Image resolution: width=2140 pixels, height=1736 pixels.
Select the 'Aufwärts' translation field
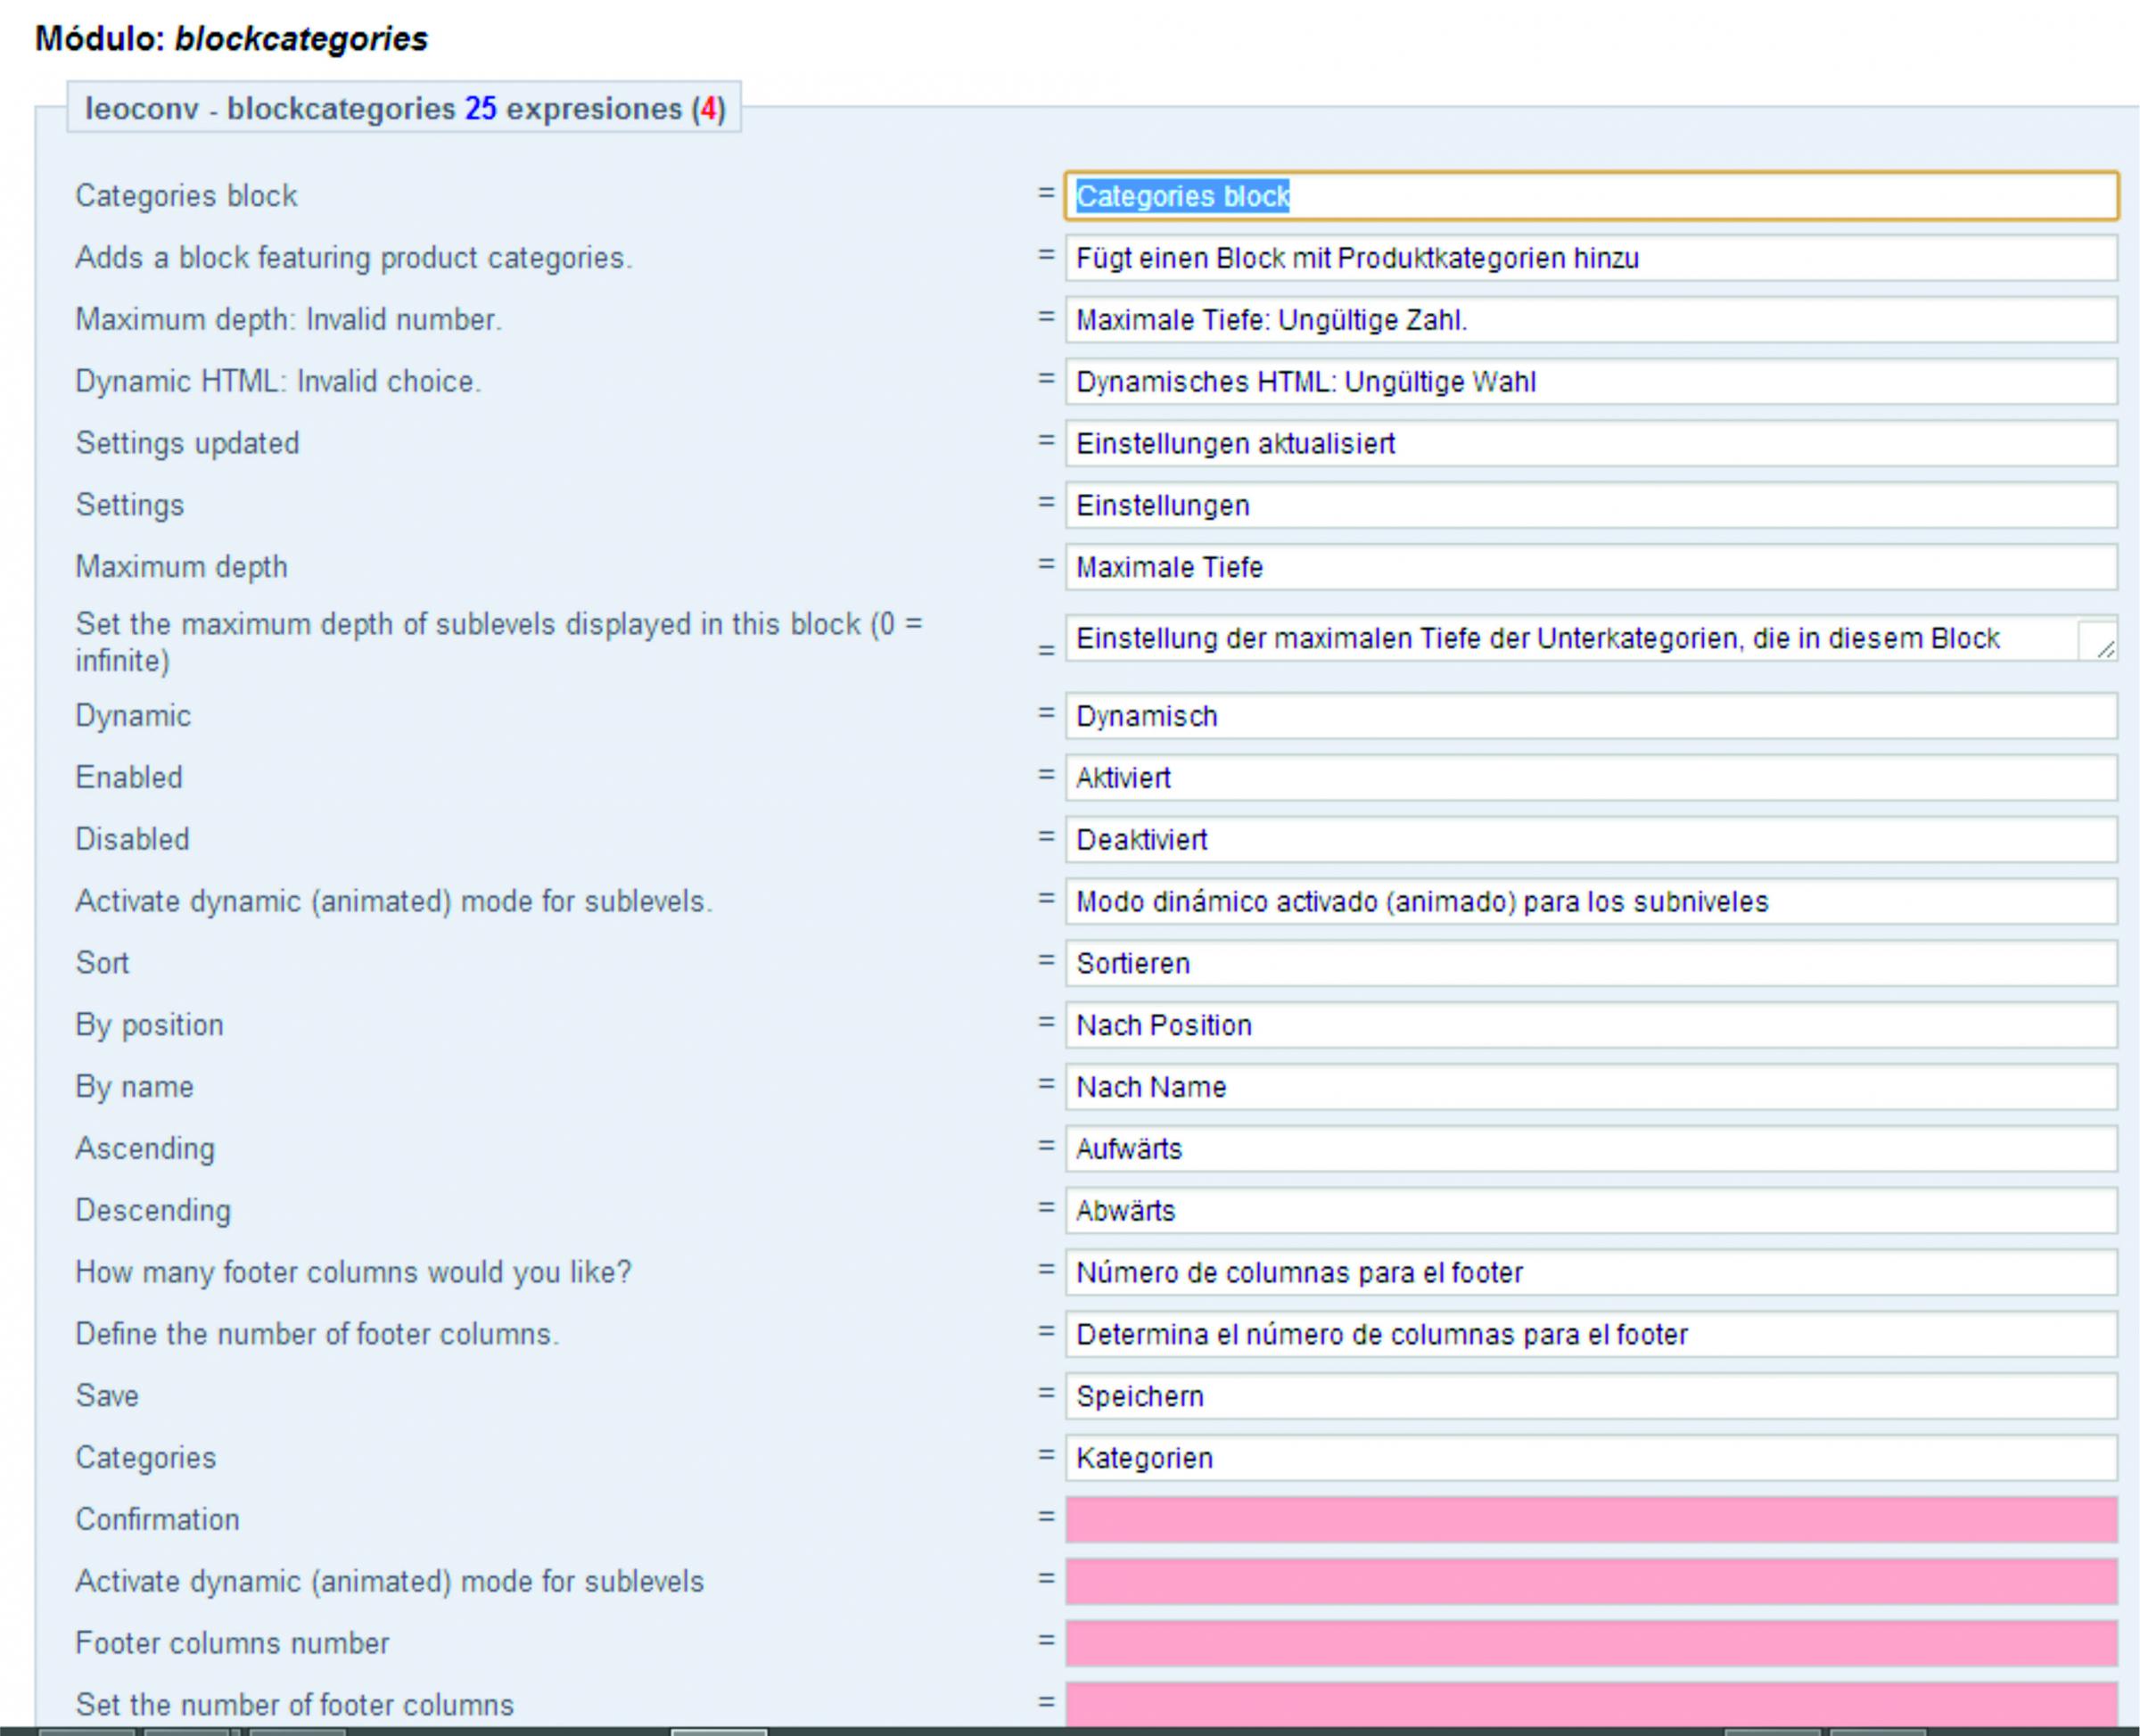[1590, 1149]
